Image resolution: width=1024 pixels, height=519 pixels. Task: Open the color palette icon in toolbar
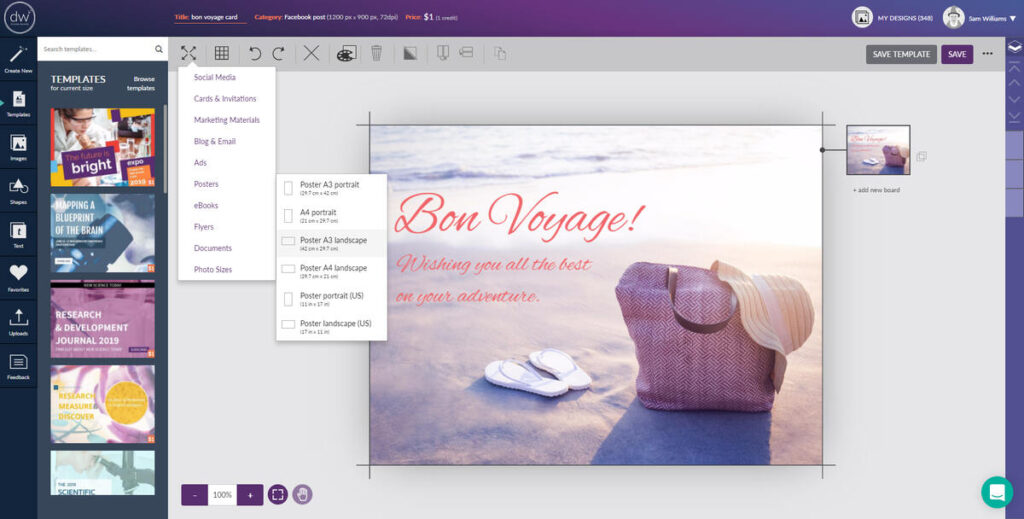pos(346,54)
